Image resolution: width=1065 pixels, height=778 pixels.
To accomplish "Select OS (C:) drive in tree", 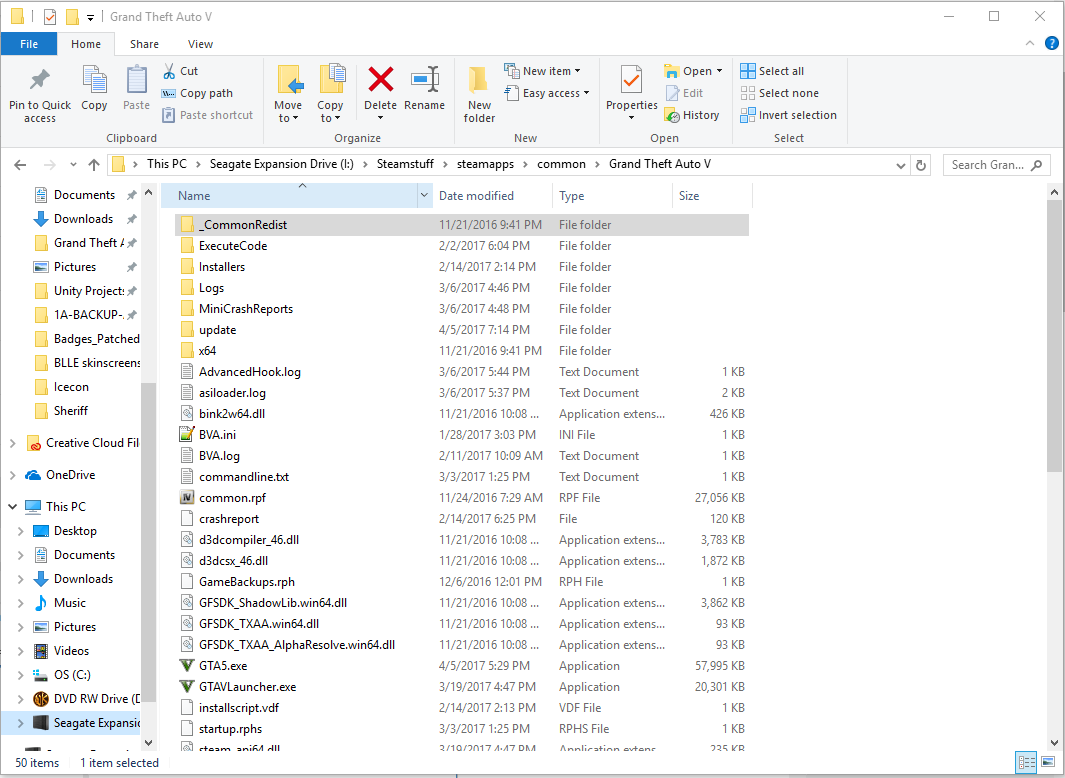I will pyautogui.click(x=72, y=675).
